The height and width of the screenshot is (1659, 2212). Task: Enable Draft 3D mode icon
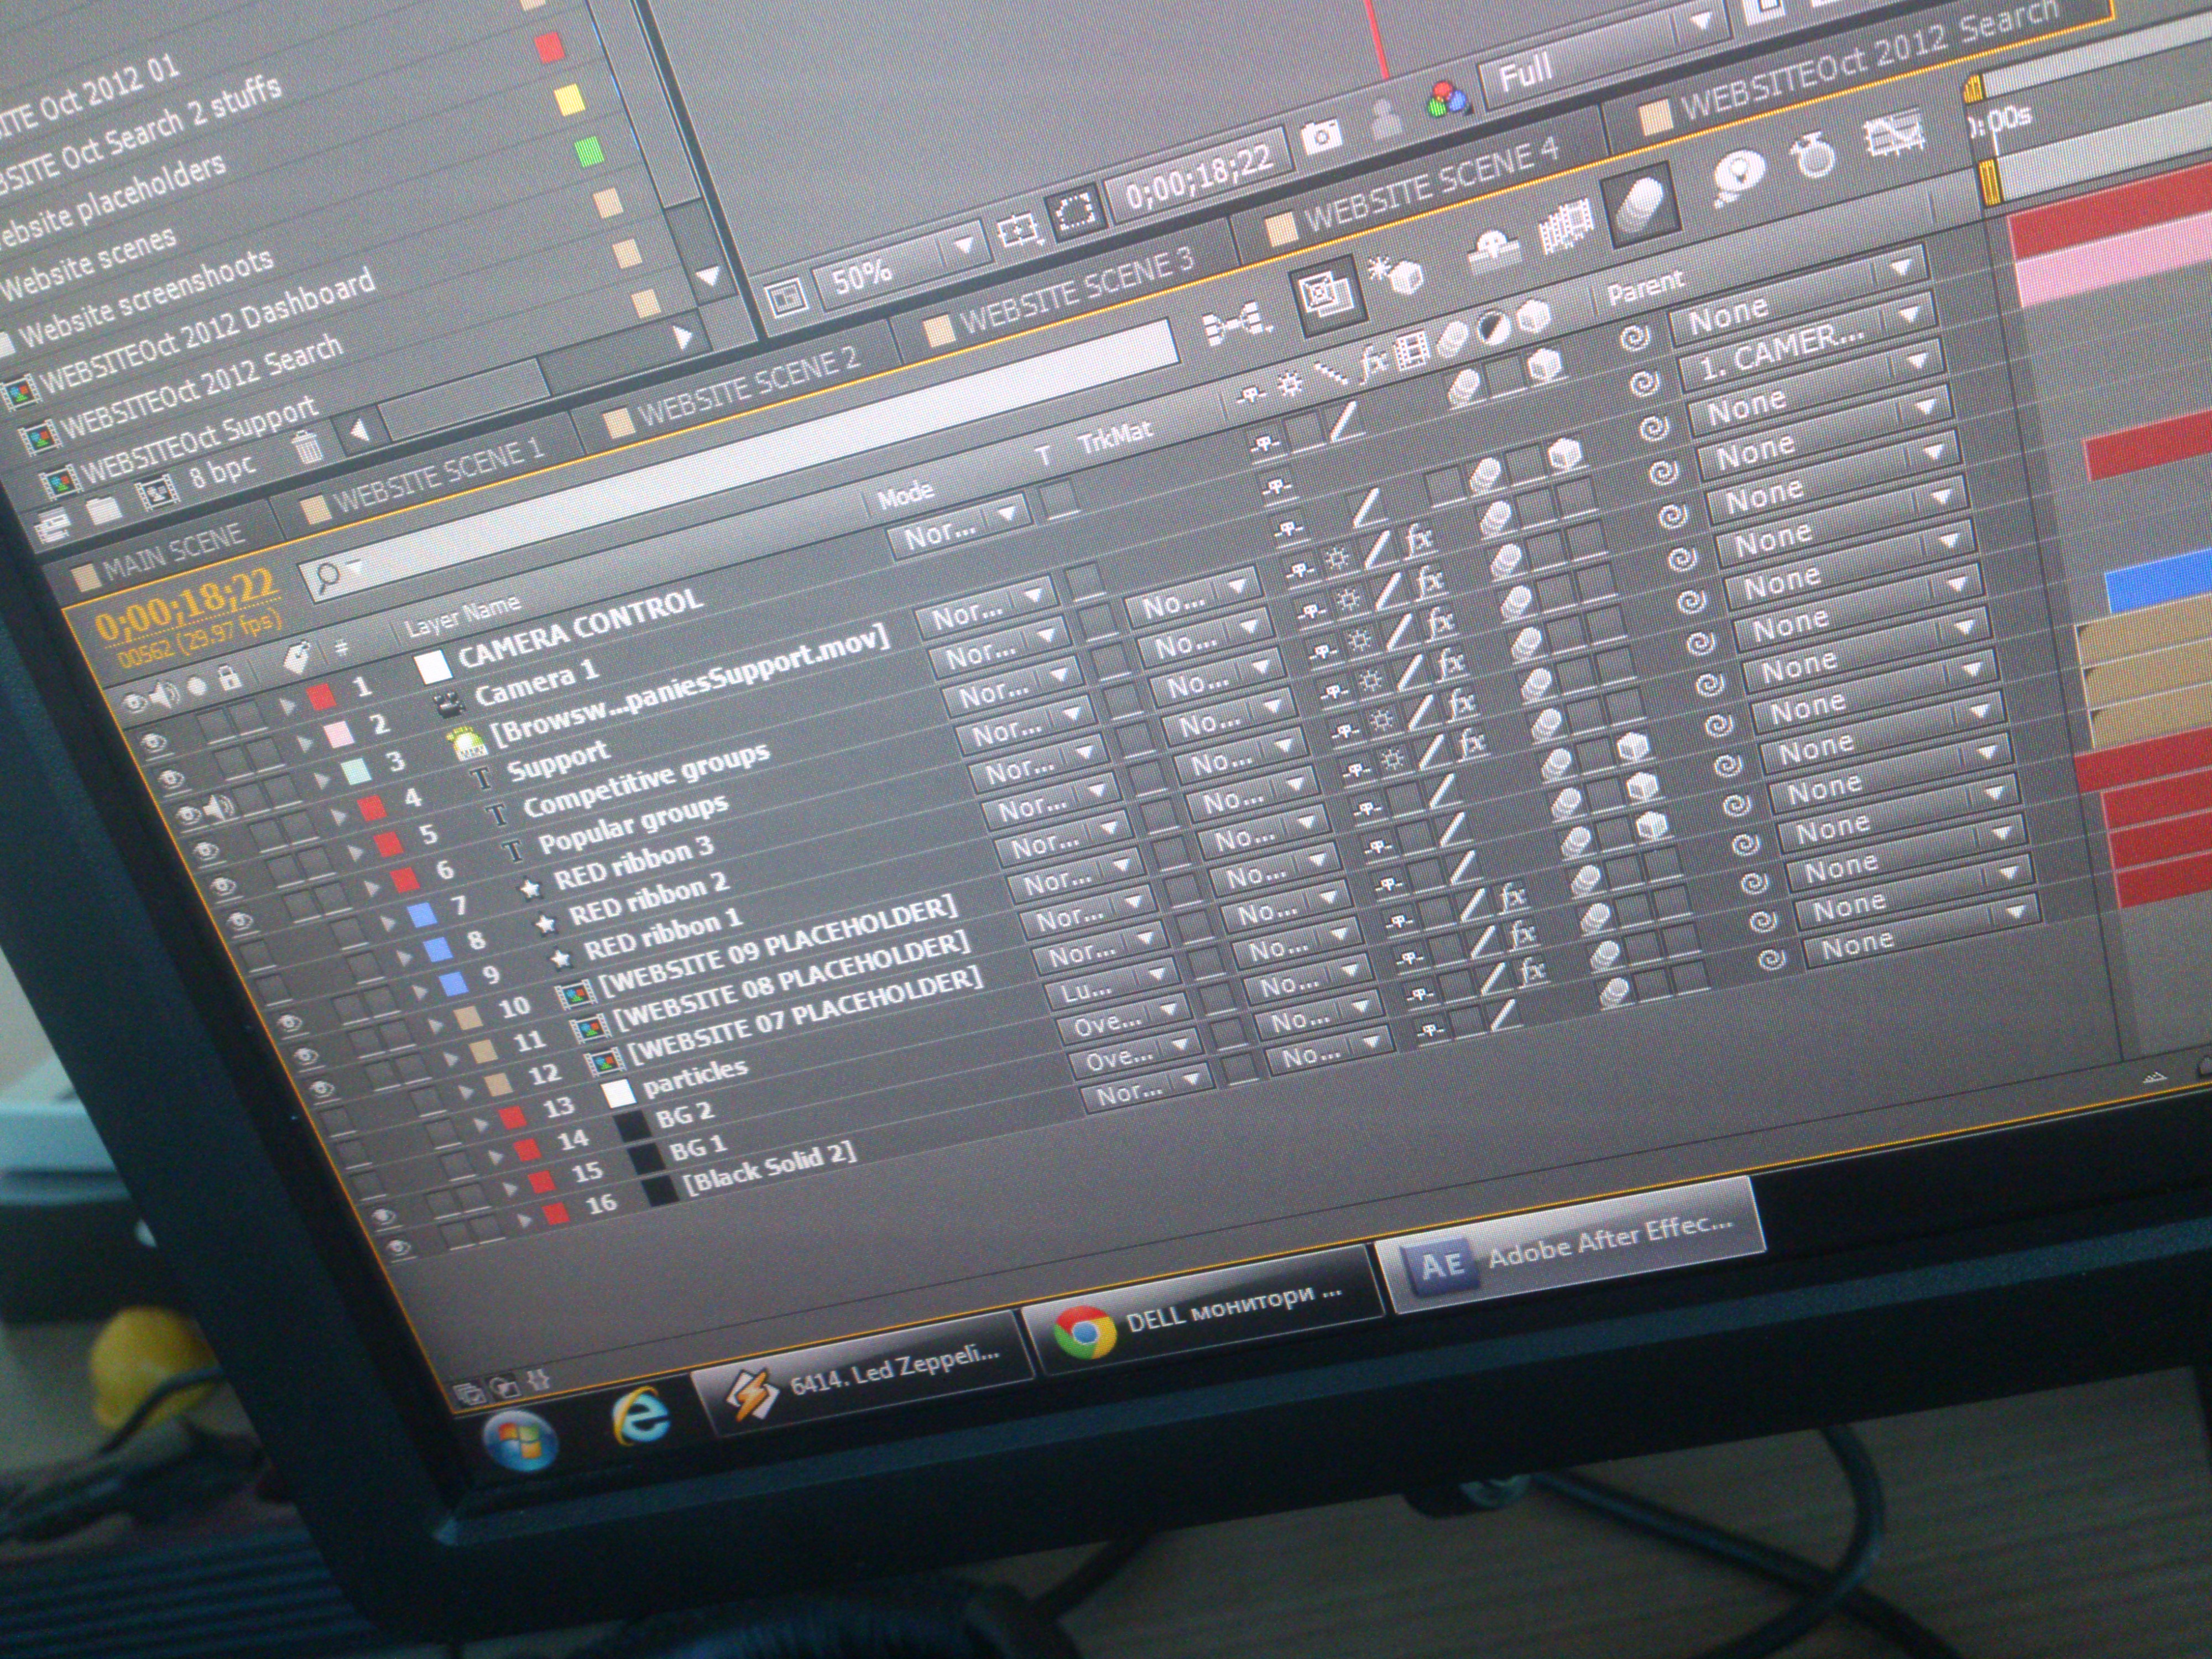(1397, 274)
